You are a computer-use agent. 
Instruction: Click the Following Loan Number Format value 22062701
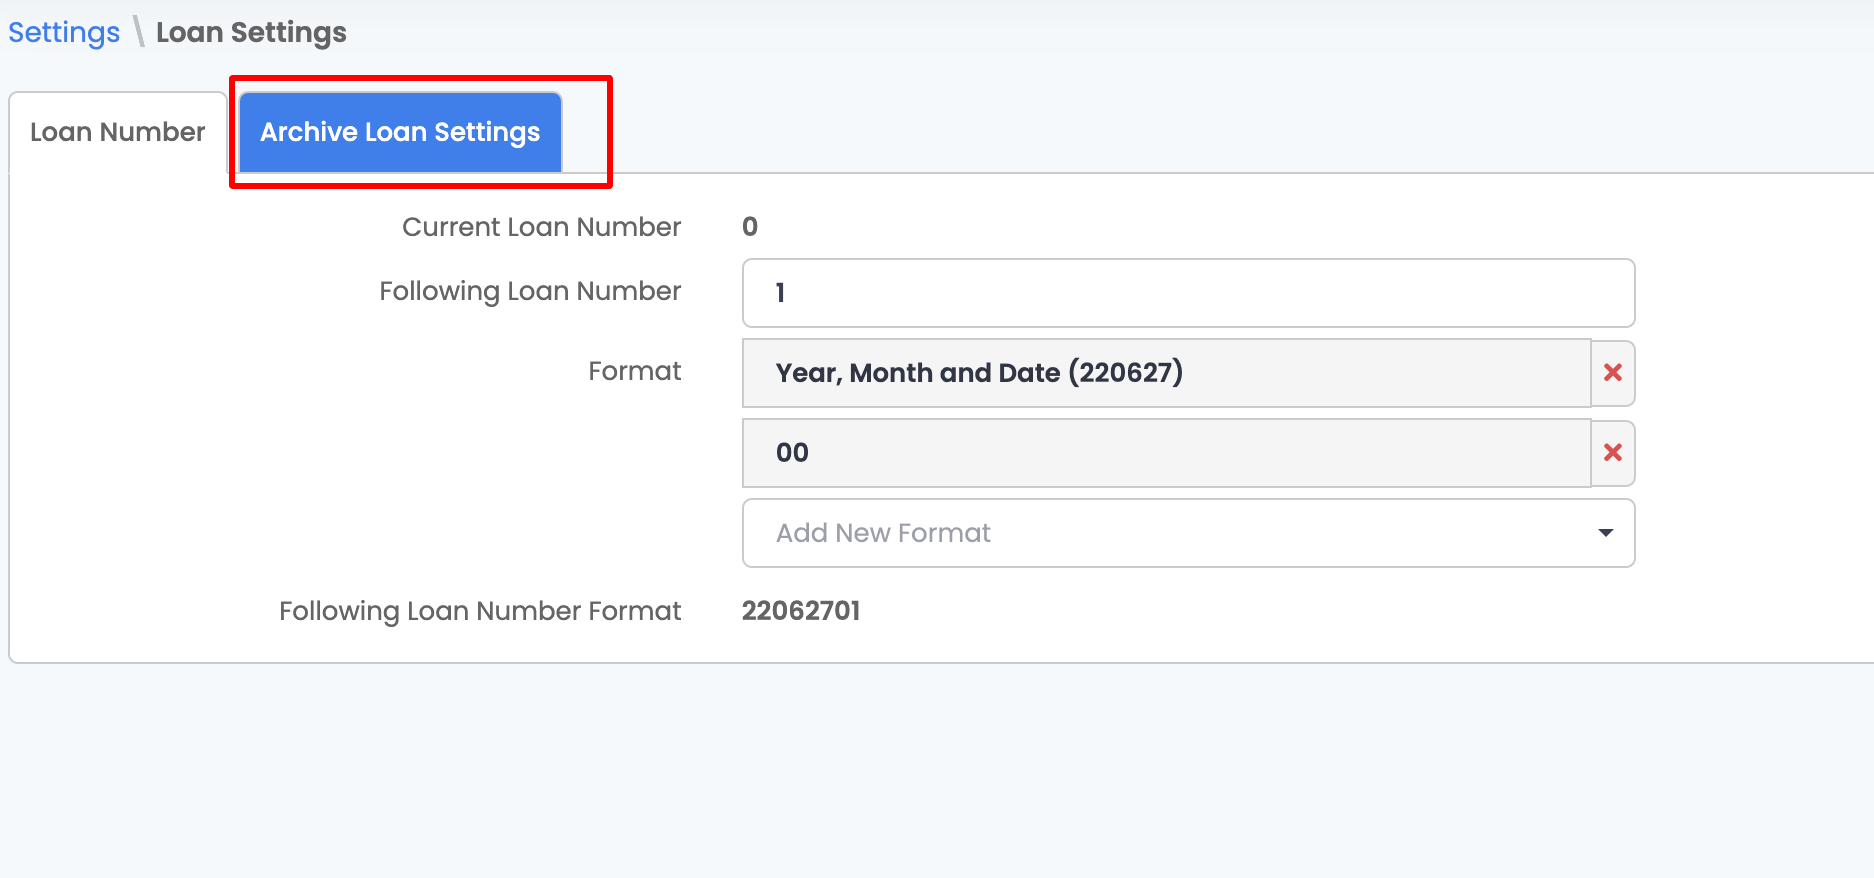(801, 610)
